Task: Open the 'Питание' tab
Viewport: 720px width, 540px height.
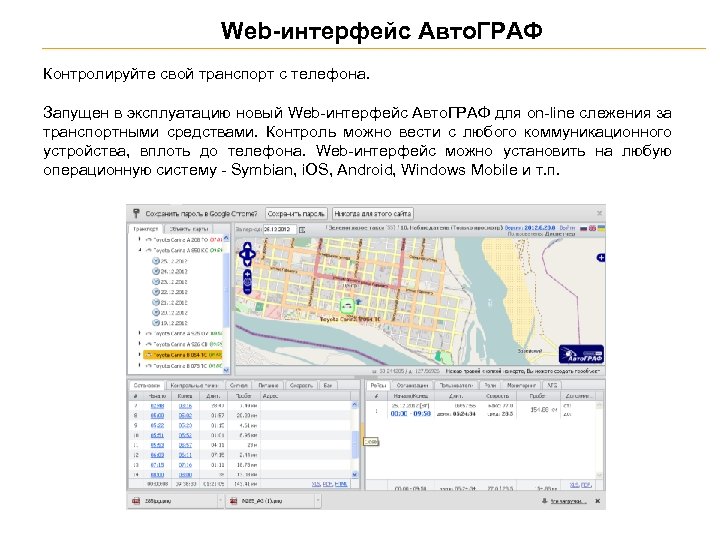Action: point(268,385)
